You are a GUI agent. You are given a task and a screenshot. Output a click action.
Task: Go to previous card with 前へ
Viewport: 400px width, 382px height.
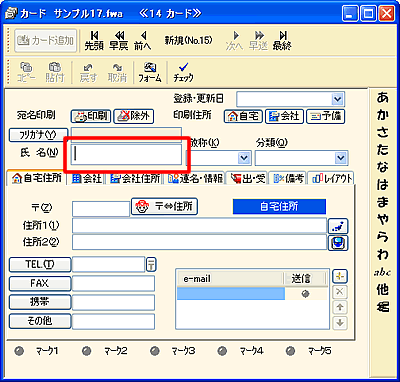tap(142, 41)
